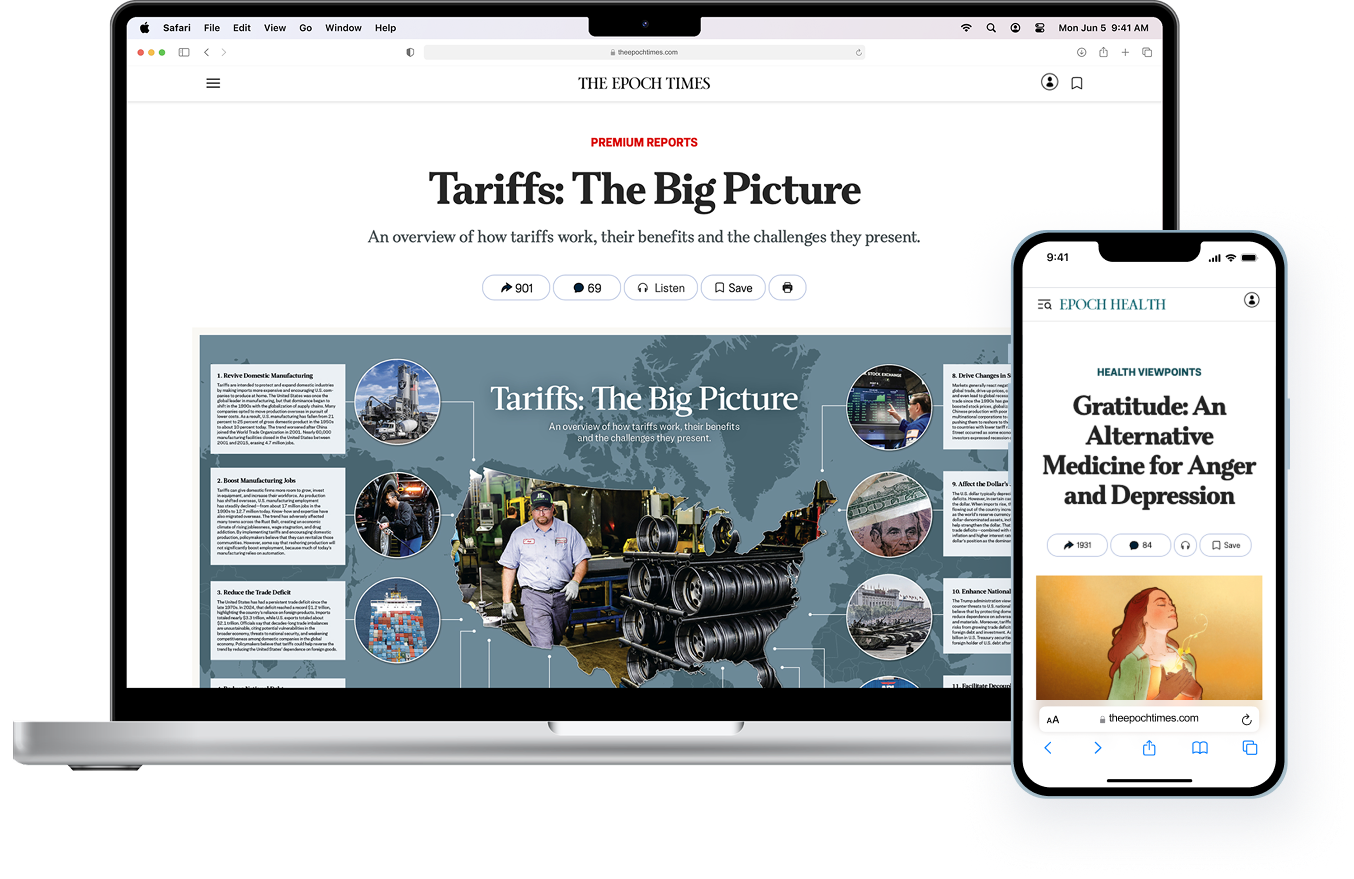Tap the share icon in the phone's bottom bar
The image size is (1354, 879).
1149,748
